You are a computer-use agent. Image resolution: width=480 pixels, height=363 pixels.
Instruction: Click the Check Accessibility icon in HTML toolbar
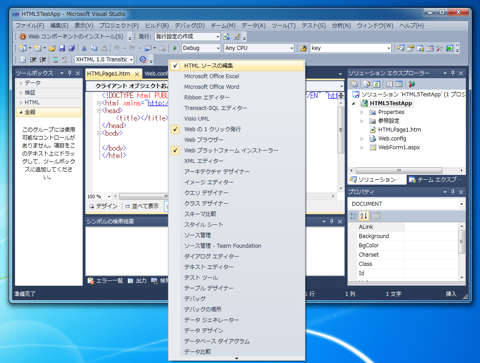point(143,60)
